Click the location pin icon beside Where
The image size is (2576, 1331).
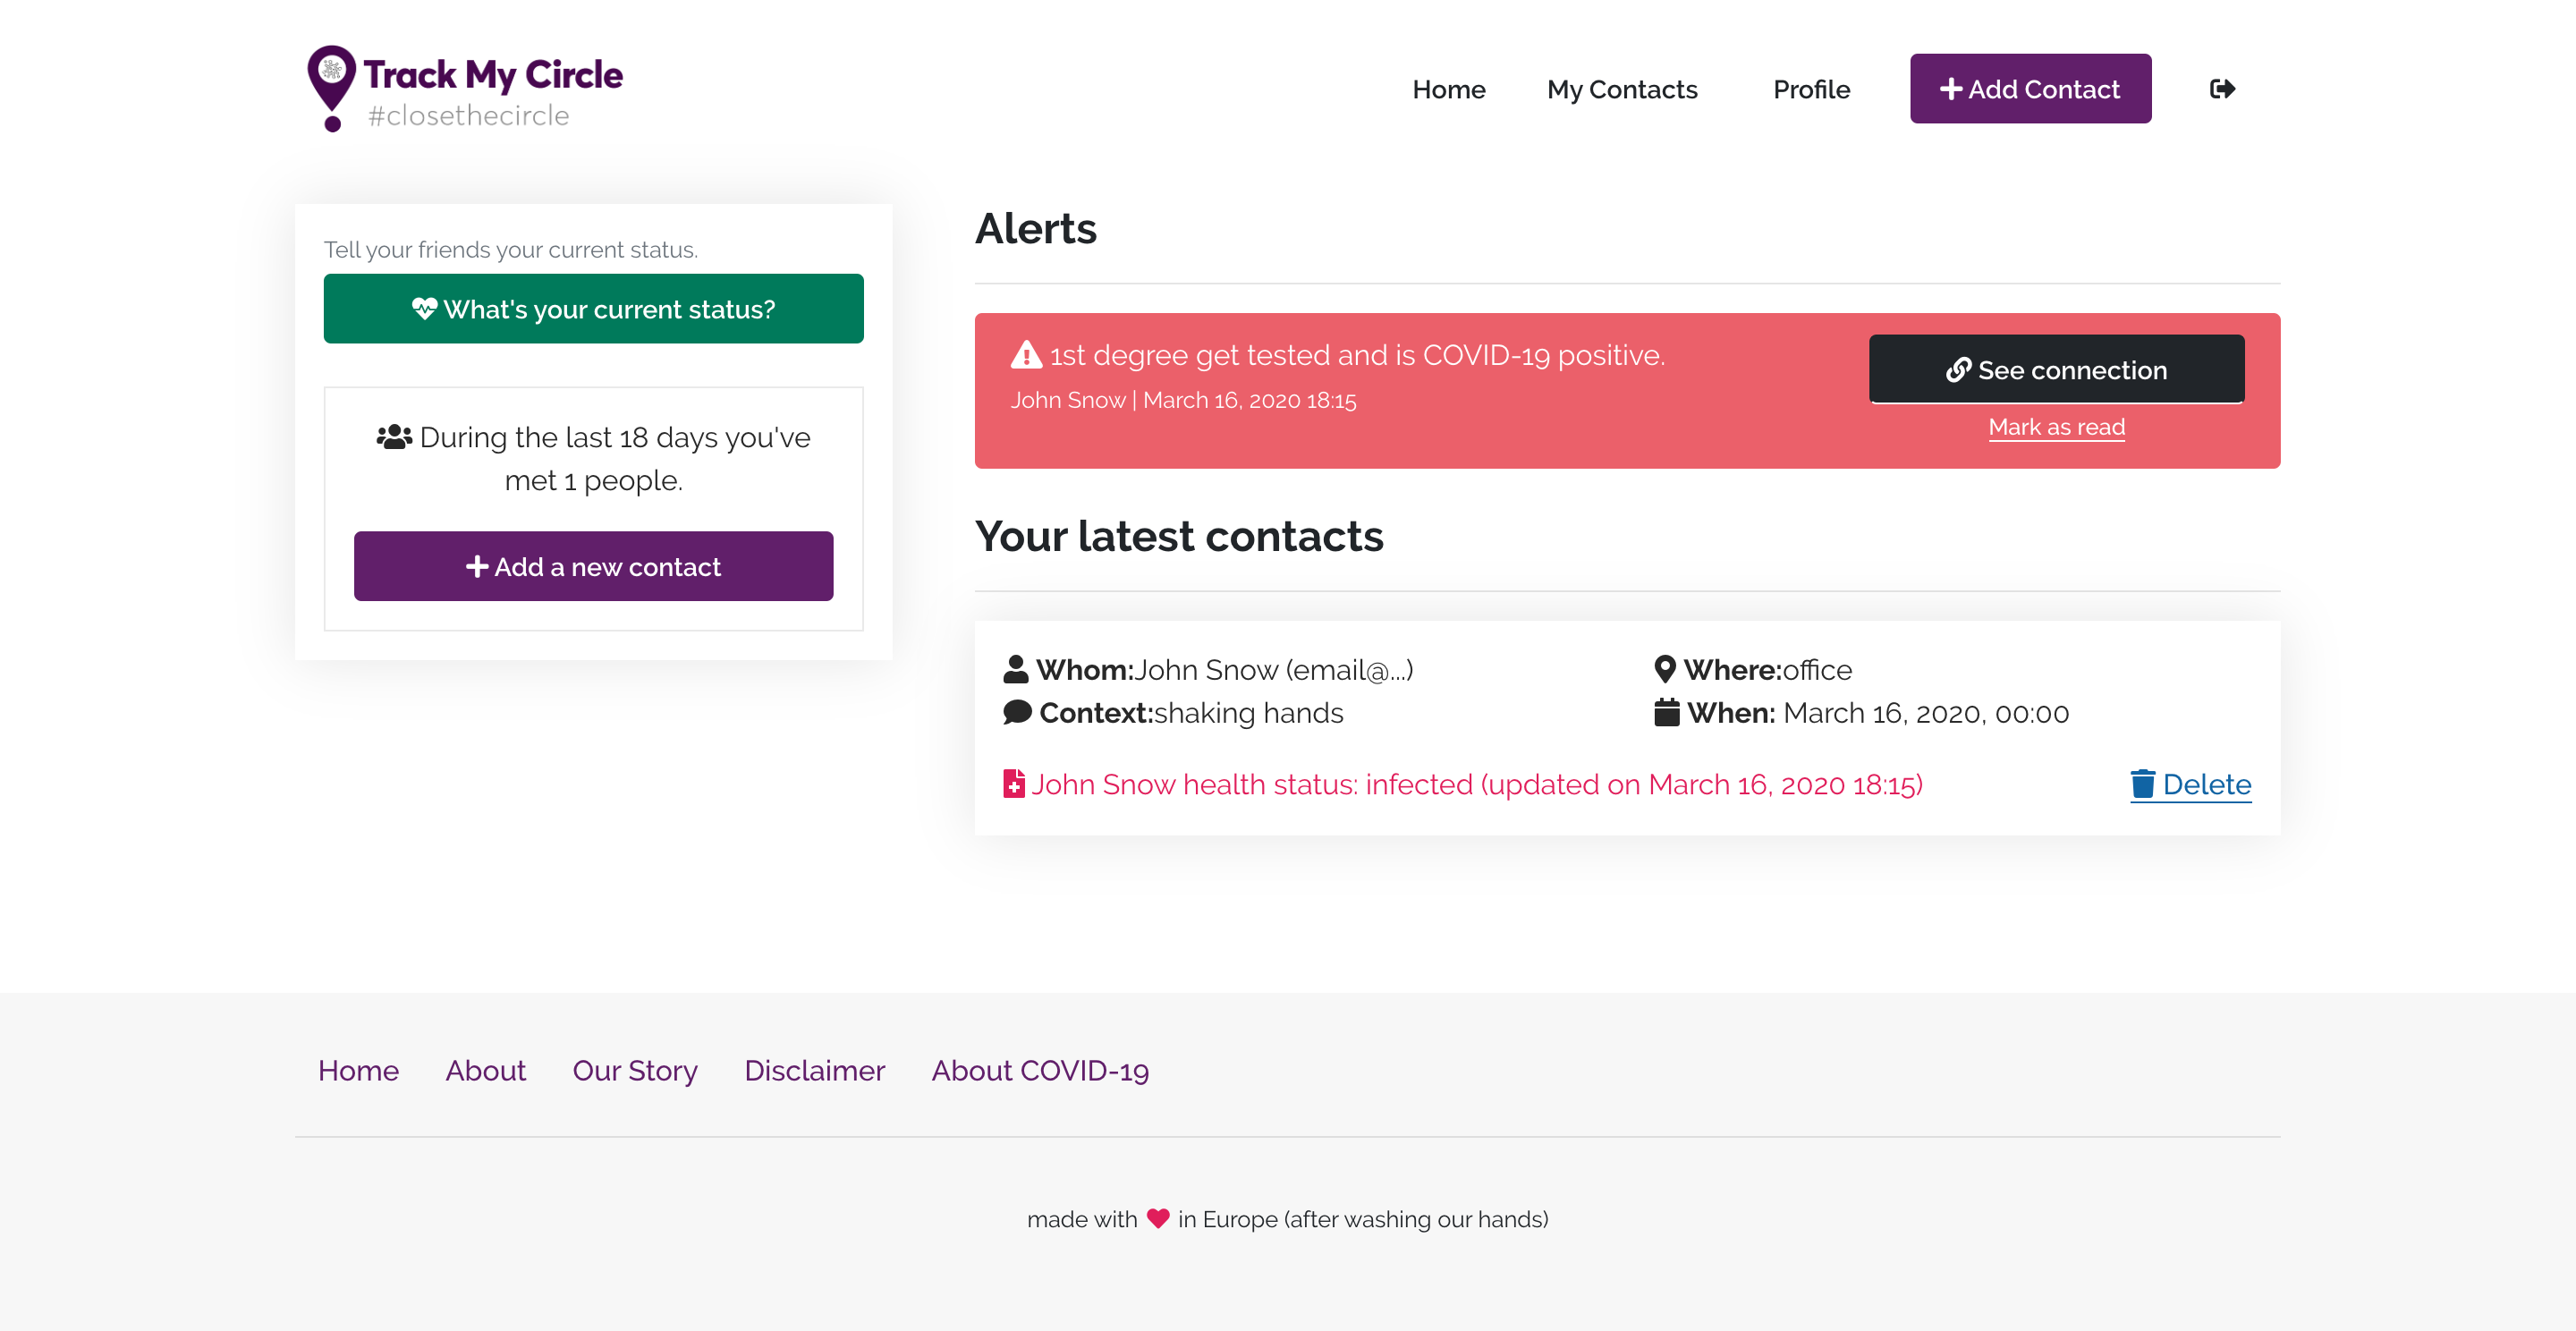[1665, 669]
